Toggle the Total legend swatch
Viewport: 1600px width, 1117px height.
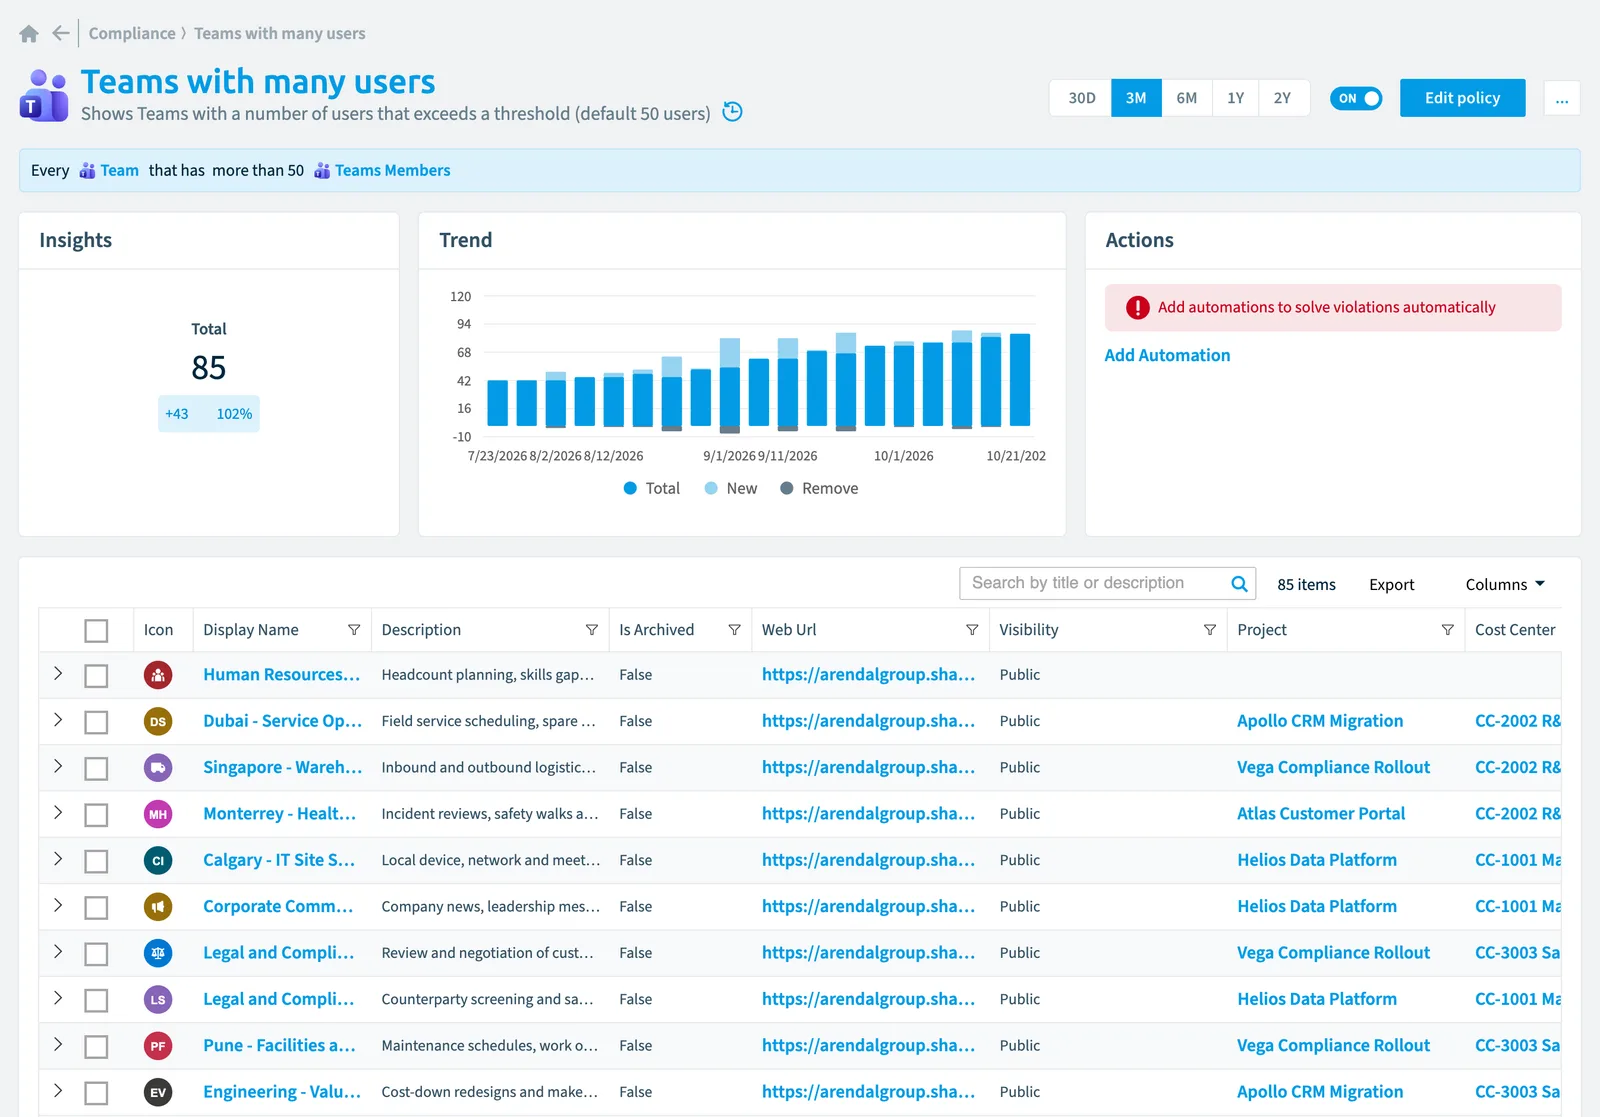[630, 488]
